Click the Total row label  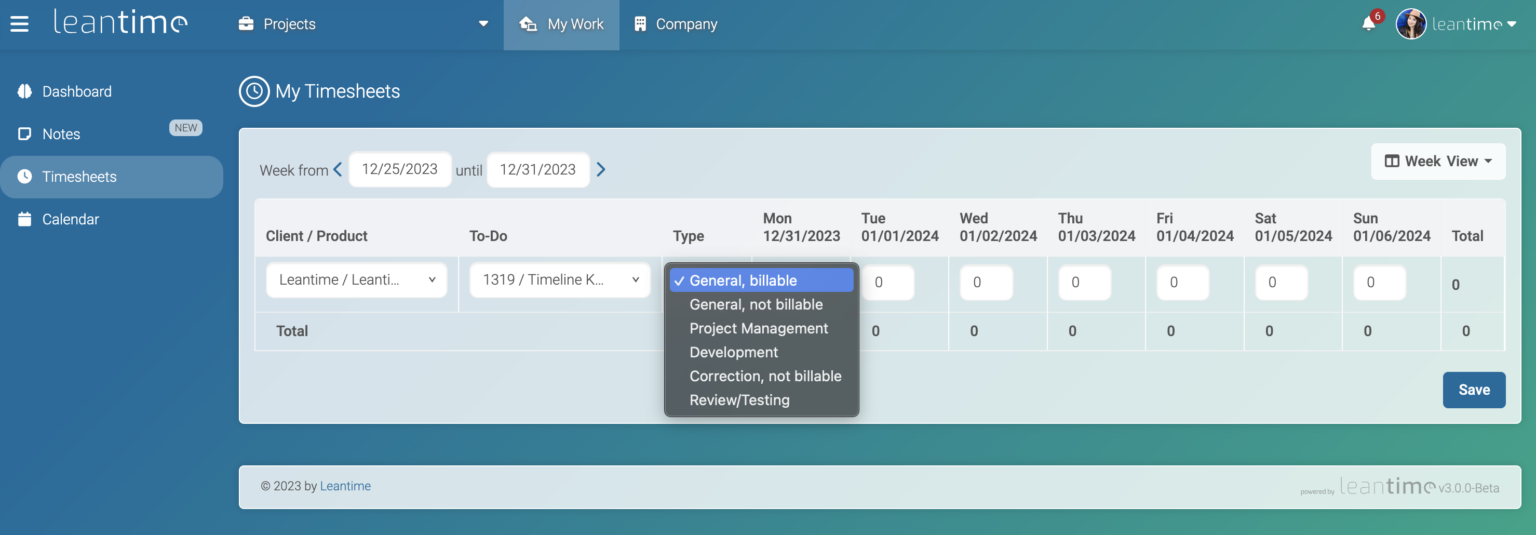[x=292, y=331]
